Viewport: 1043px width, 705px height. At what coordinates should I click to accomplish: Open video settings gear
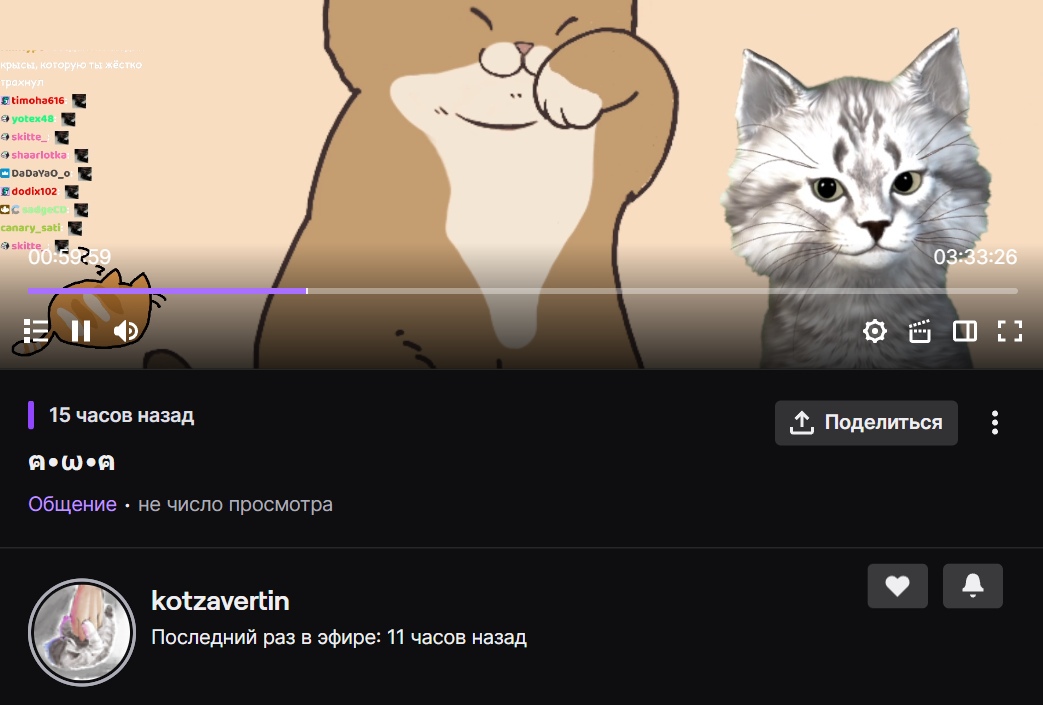click(875, 331)
